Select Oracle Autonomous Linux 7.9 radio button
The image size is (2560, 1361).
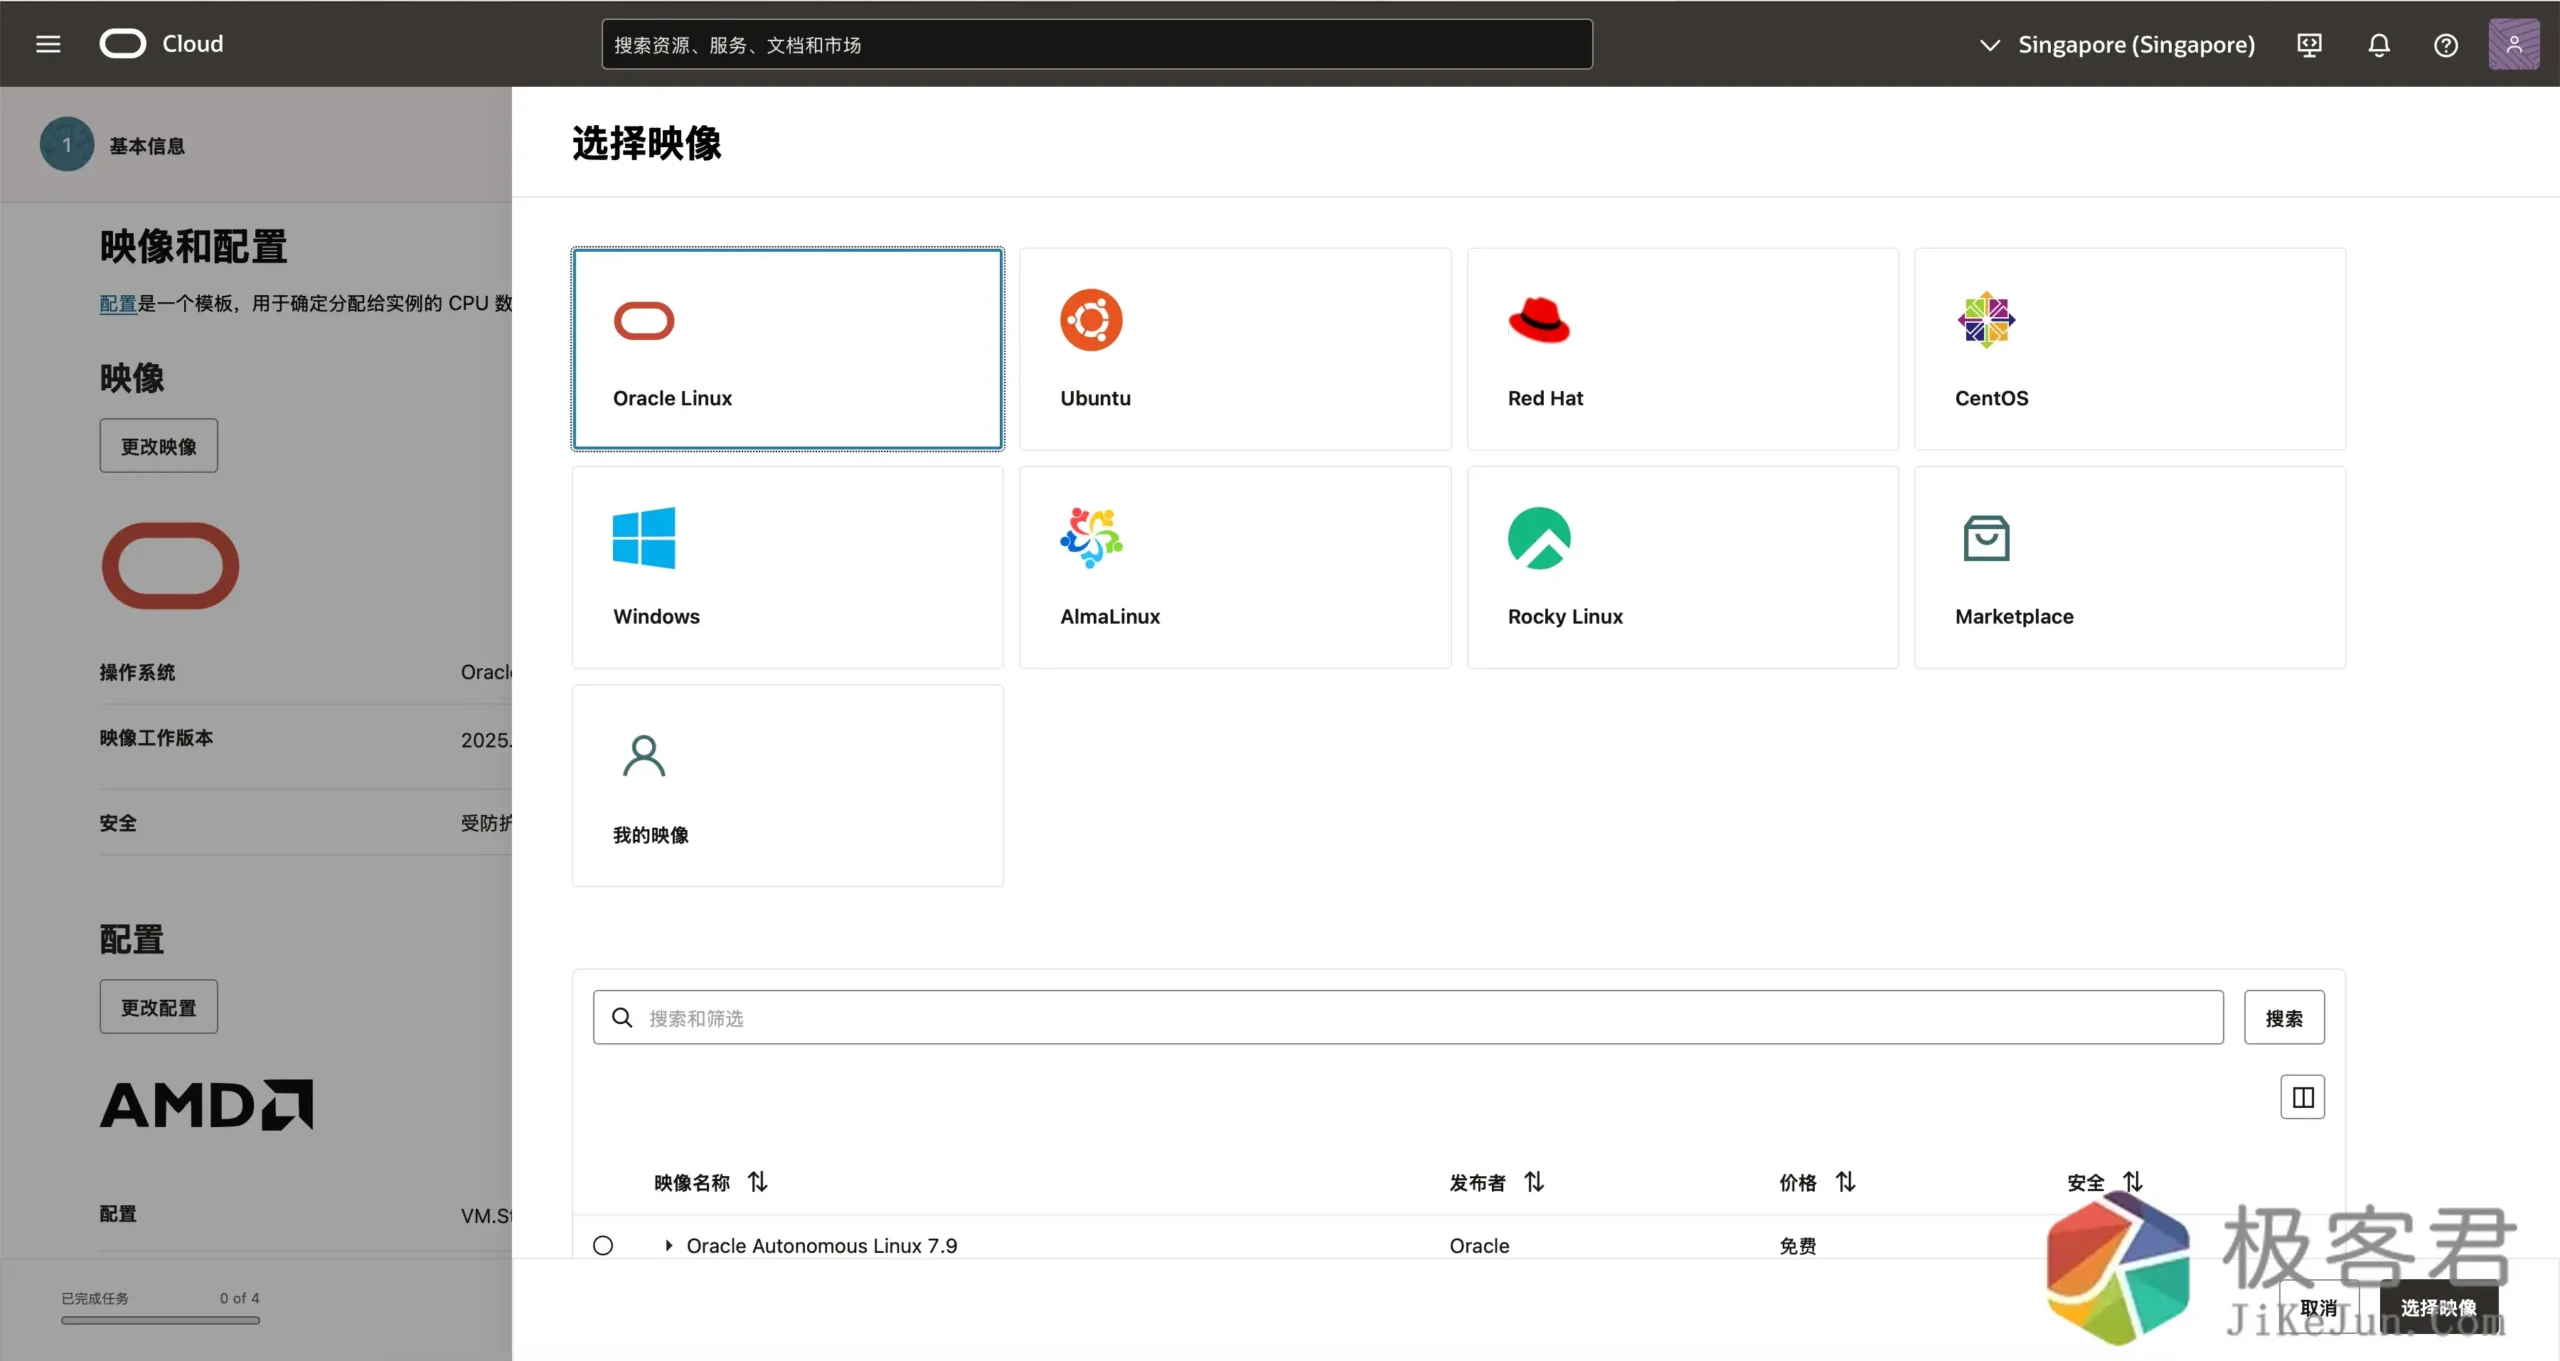[x=603, y=1245]
